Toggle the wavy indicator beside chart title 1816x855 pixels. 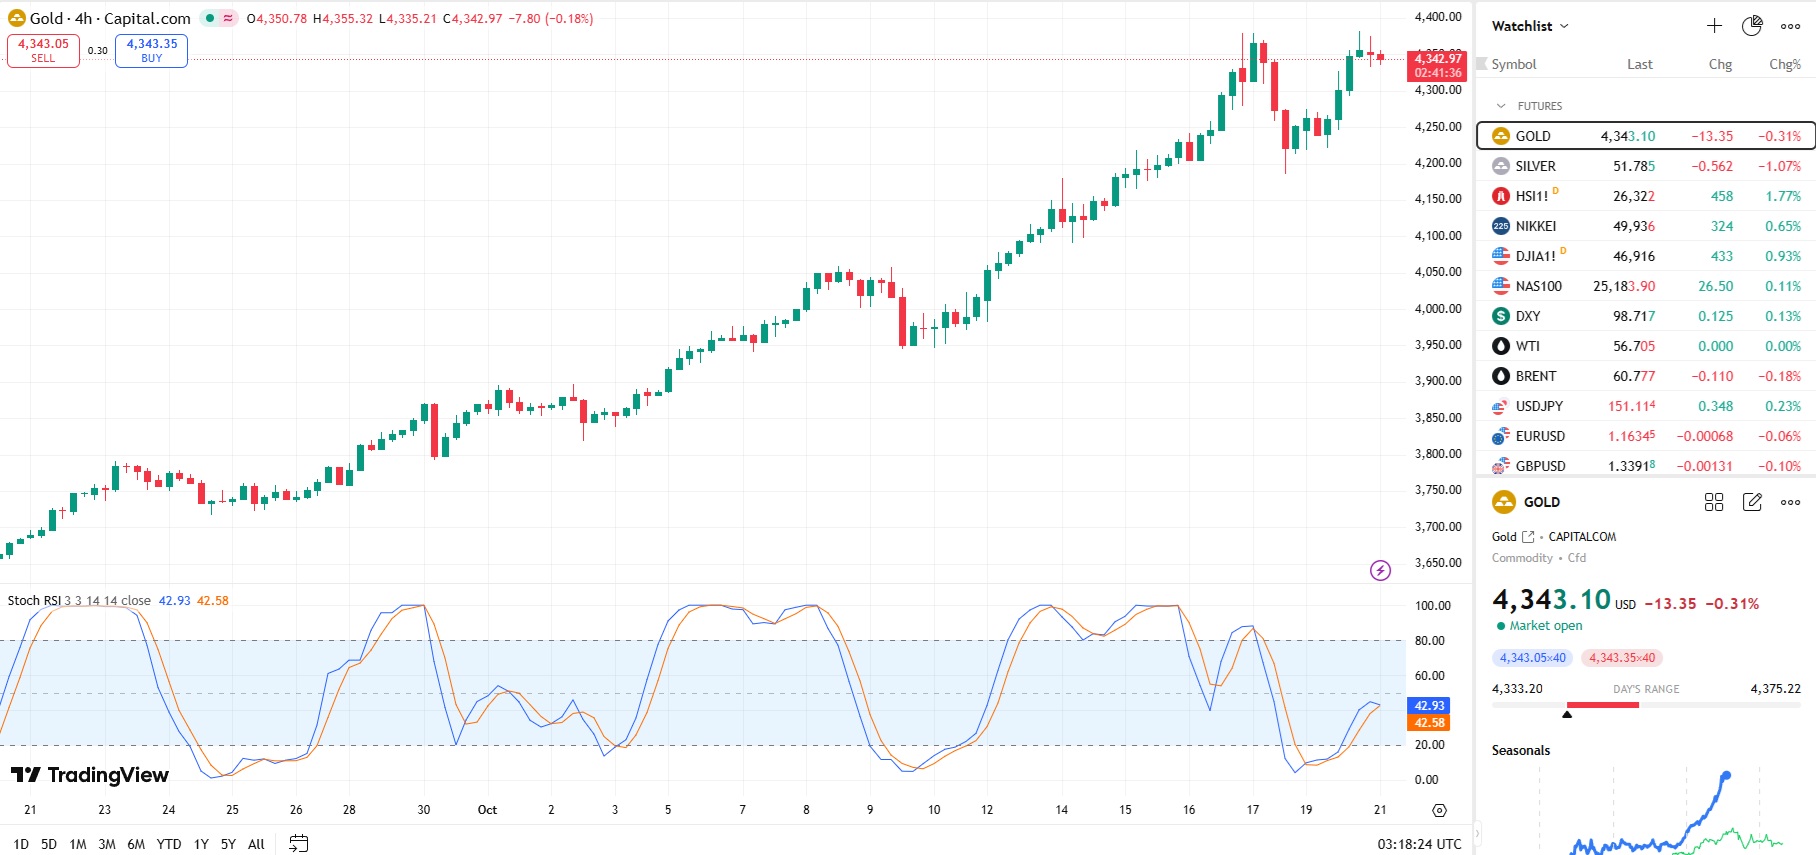point(228,18)
